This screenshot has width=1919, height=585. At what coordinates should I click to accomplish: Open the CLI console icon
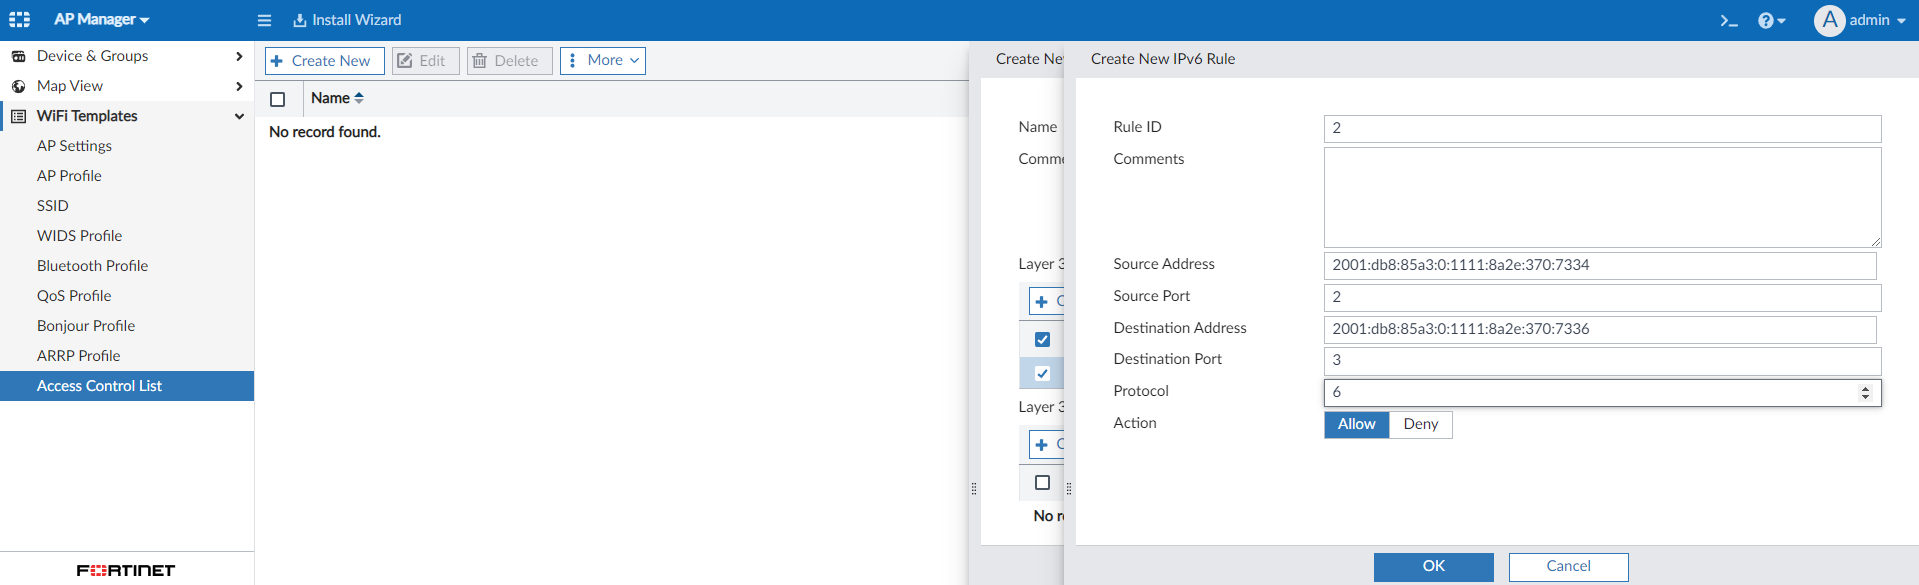click(1728, 20)
